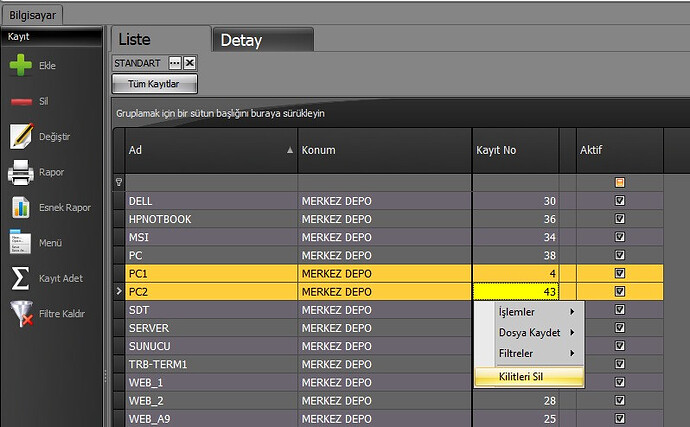Click sort arrow on Ad column header
This screenshot has height=427, width=690.
click(x=290, y=150)
